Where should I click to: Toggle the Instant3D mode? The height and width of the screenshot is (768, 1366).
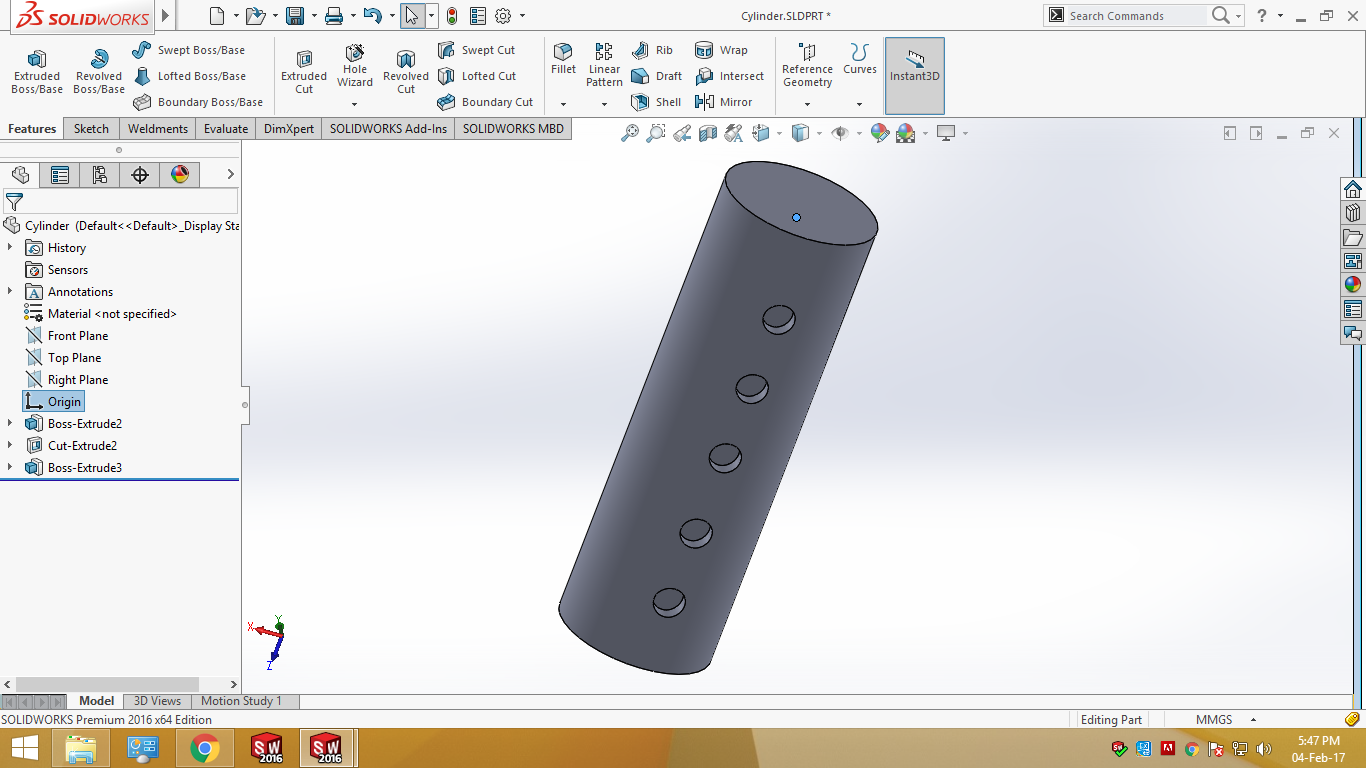tap(915, 76)
